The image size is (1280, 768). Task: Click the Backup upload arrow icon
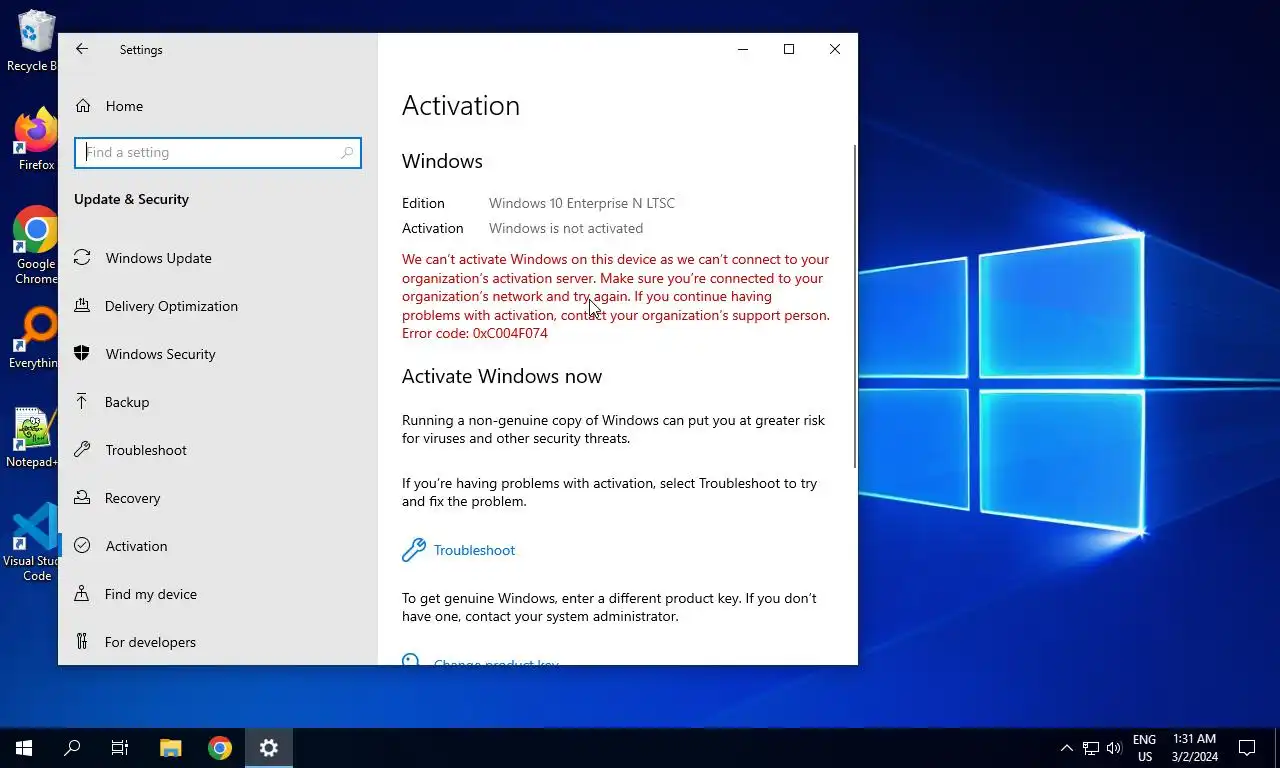click(83, 402)
